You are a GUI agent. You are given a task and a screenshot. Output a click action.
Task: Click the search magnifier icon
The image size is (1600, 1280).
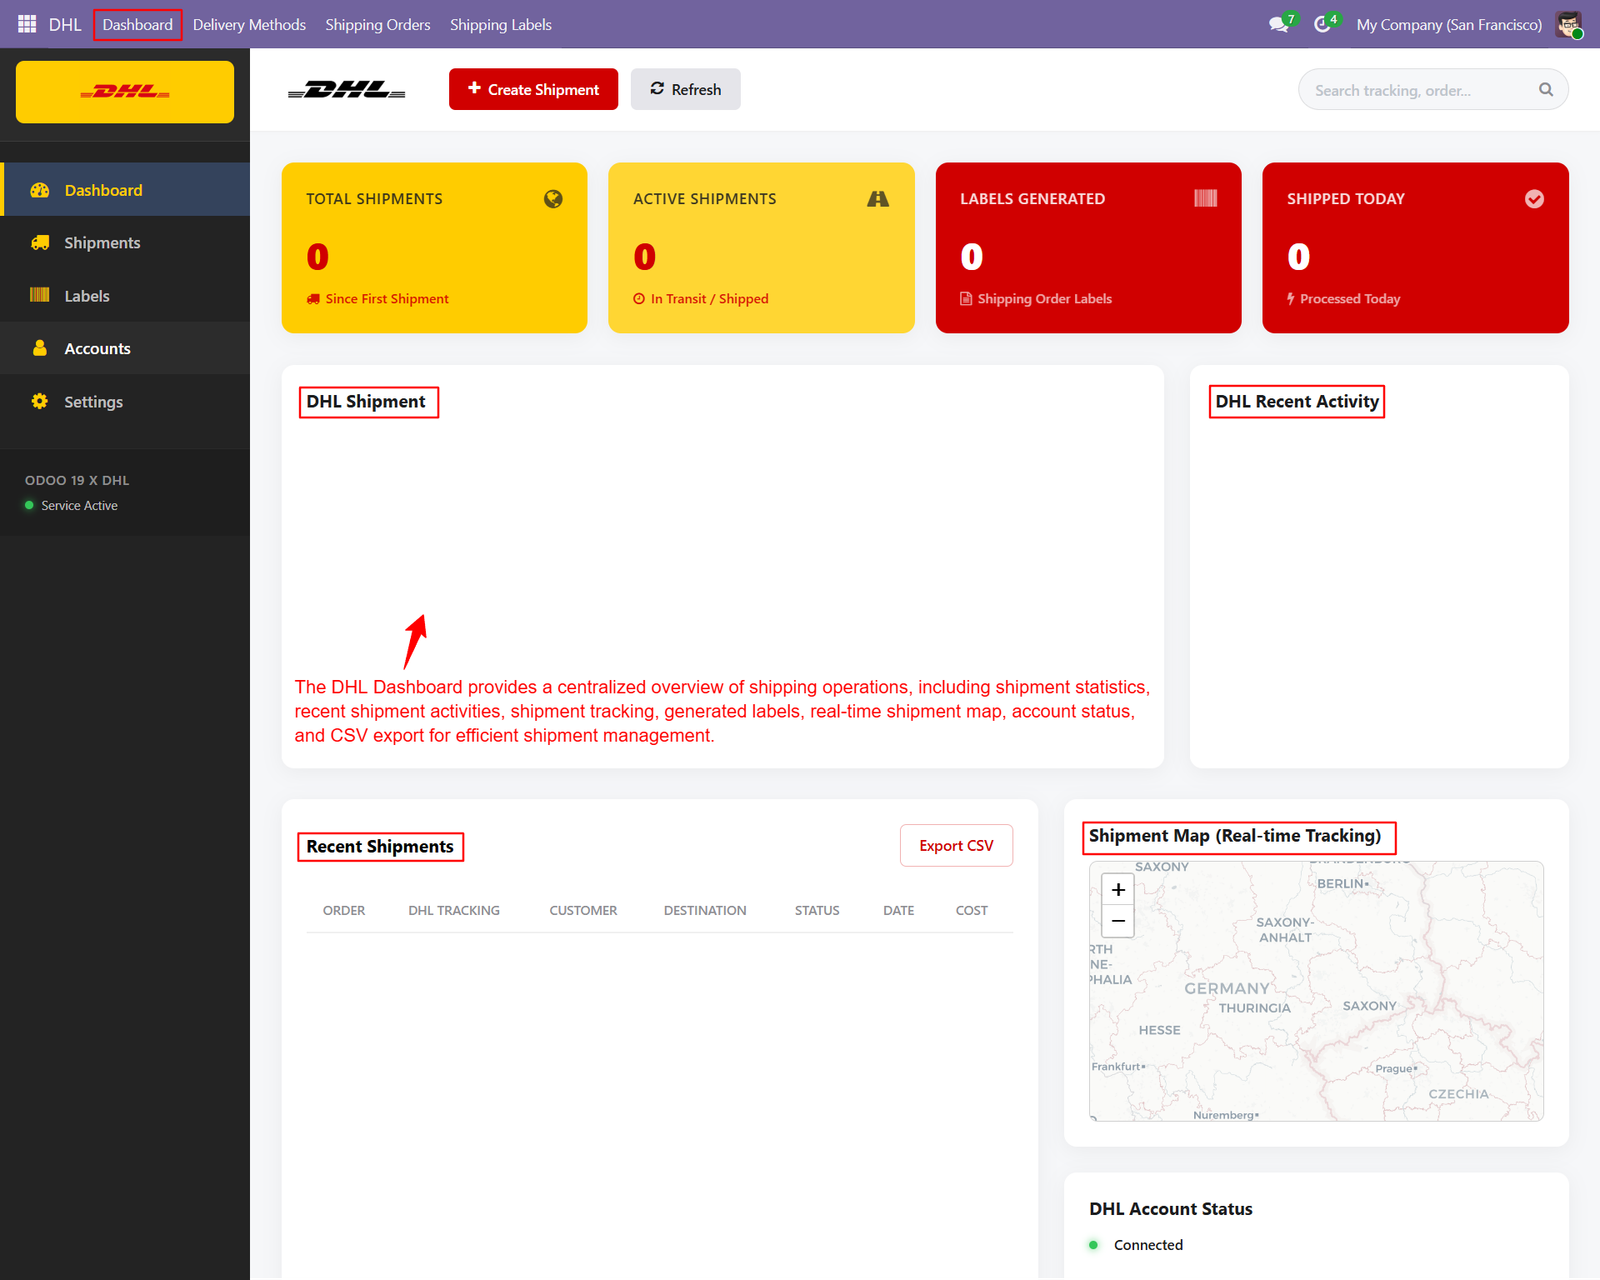(1546, 90)
